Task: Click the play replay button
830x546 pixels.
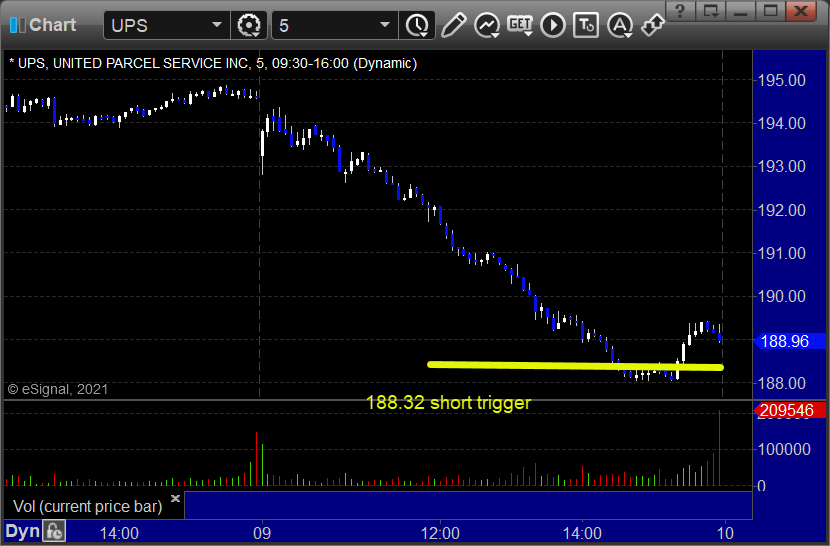Action: (x=553, y=25)
